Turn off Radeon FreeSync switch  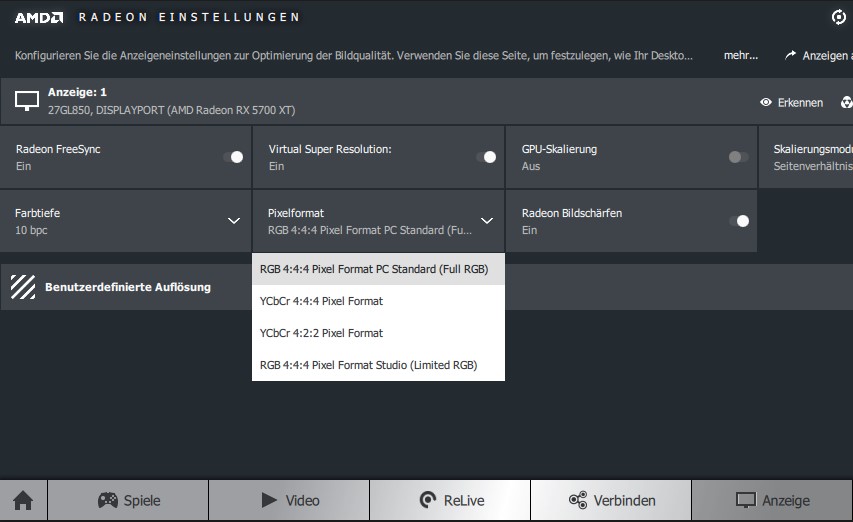point(233,157)
